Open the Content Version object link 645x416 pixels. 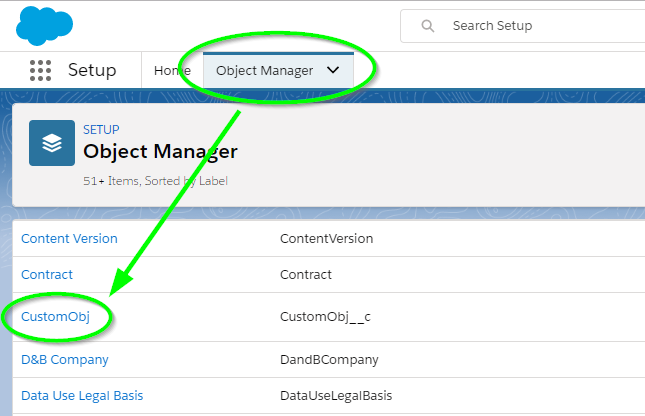tap(69, 239)
